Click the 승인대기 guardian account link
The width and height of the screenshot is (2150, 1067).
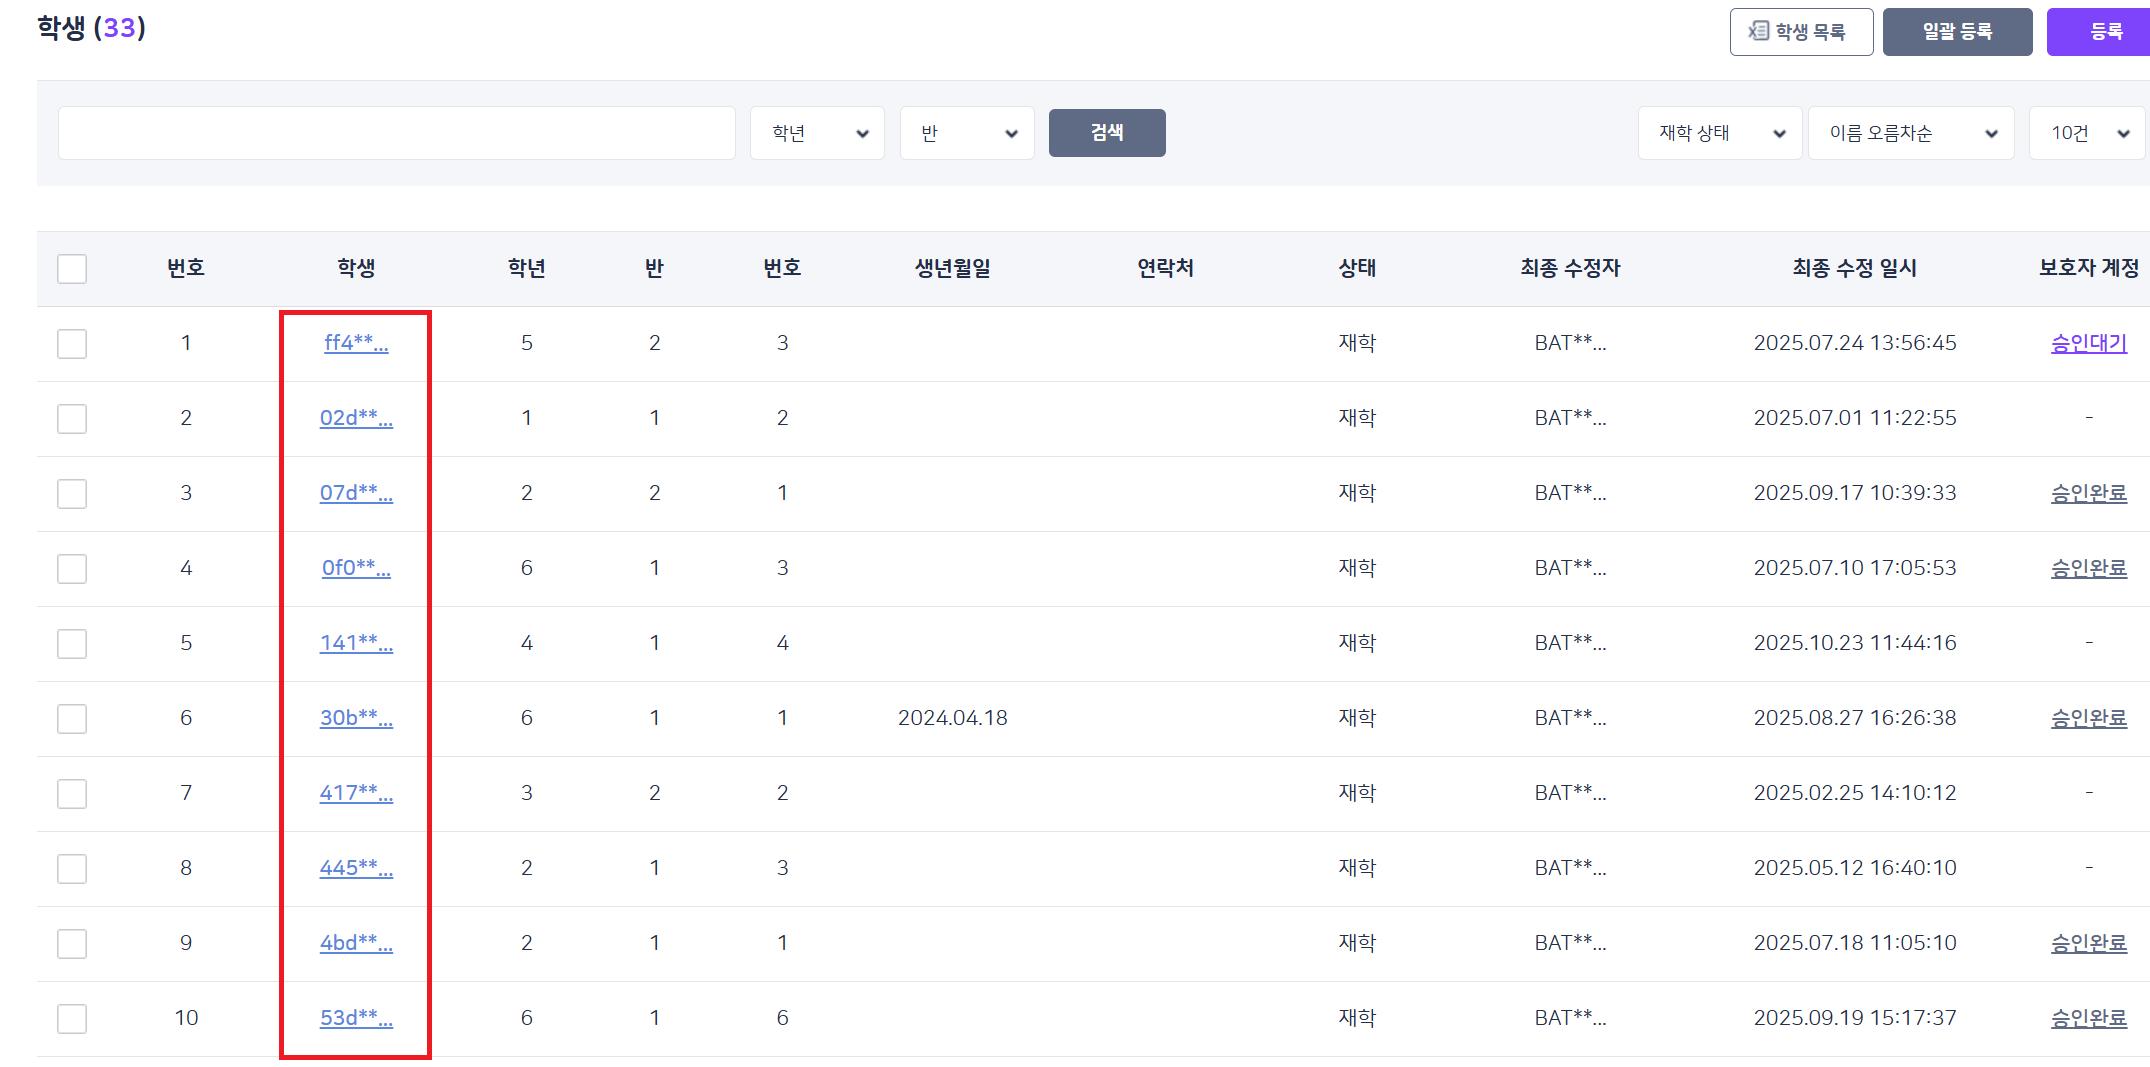2088,343
